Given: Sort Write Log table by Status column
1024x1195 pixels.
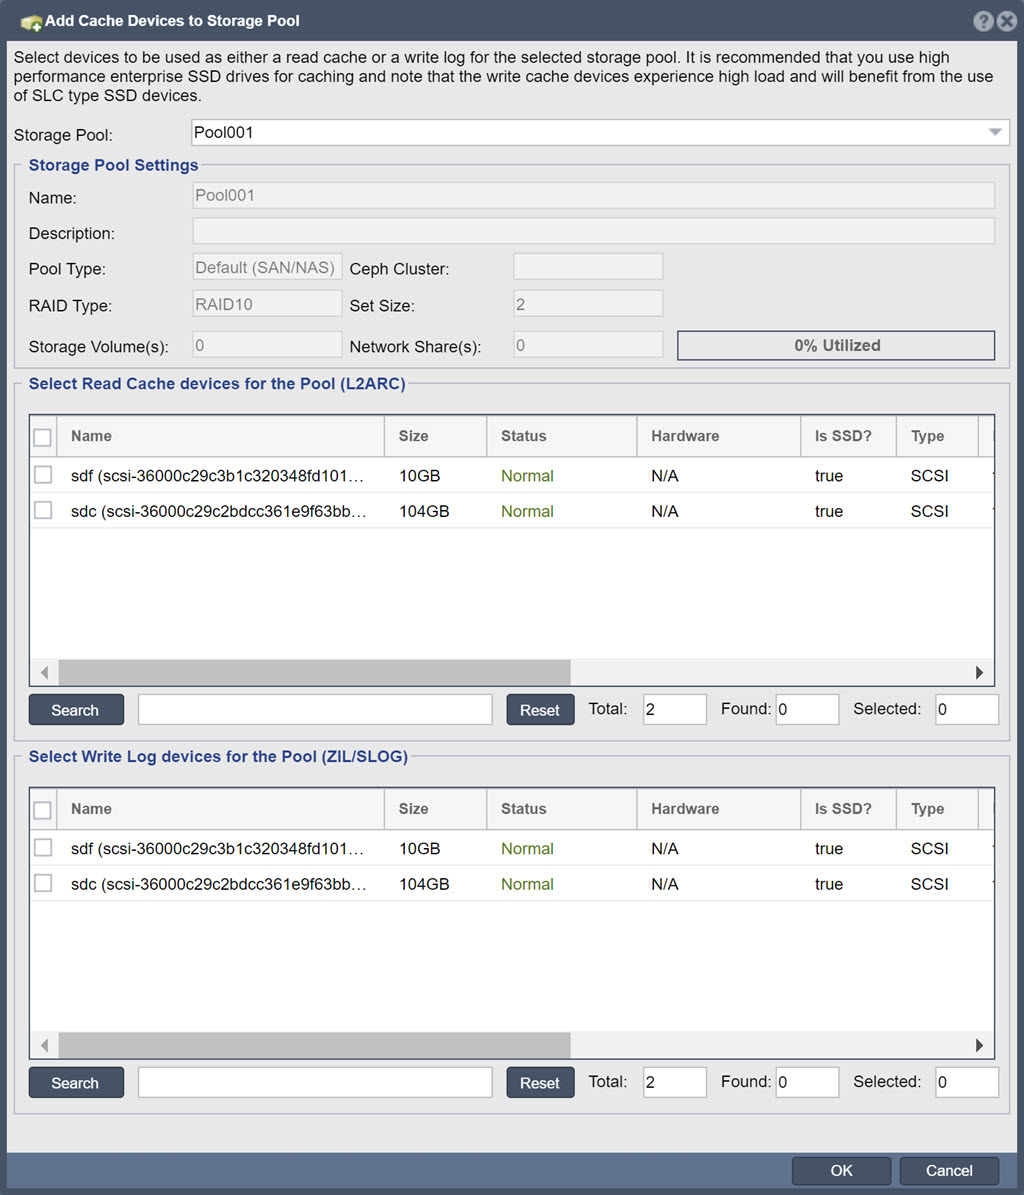Looking at the screenshot, I should [x=562, y=809].
